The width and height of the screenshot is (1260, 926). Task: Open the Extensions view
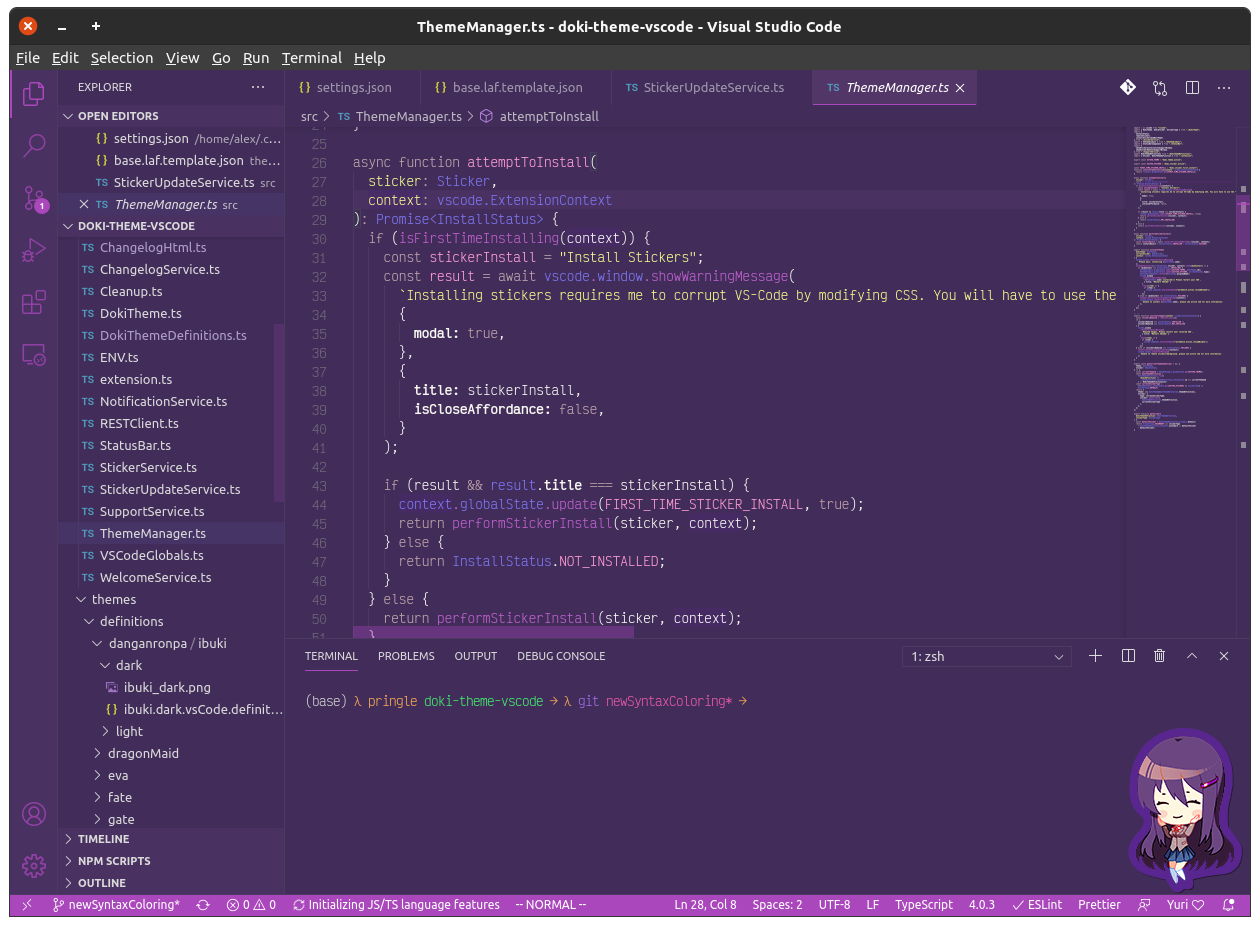pyautogui.click(x=34, y=302)
